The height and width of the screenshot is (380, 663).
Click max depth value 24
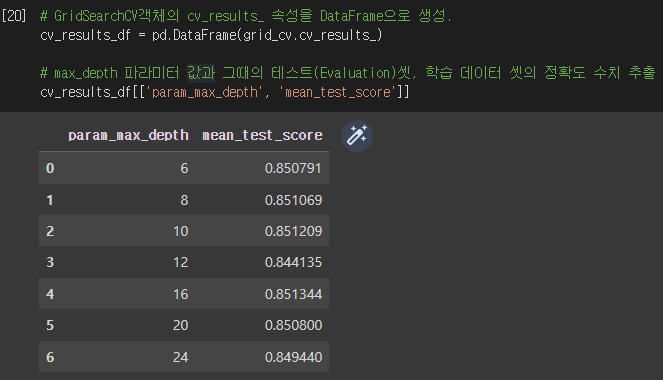181,357
